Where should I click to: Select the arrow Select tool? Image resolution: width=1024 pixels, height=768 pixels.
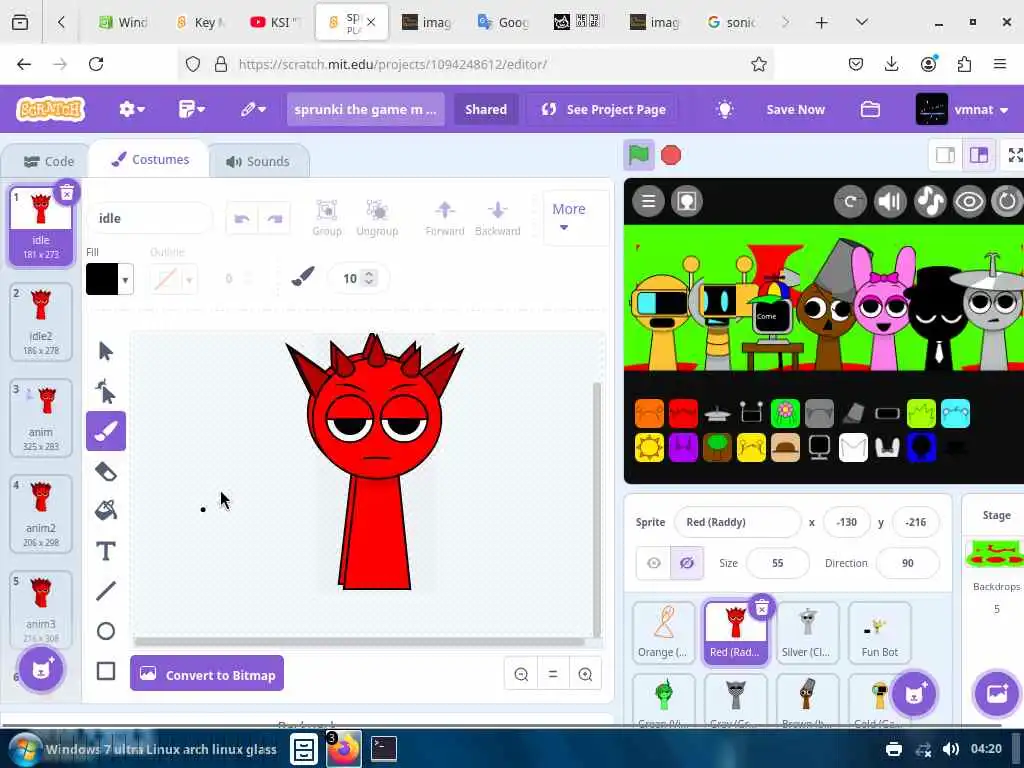pos(106,351)
